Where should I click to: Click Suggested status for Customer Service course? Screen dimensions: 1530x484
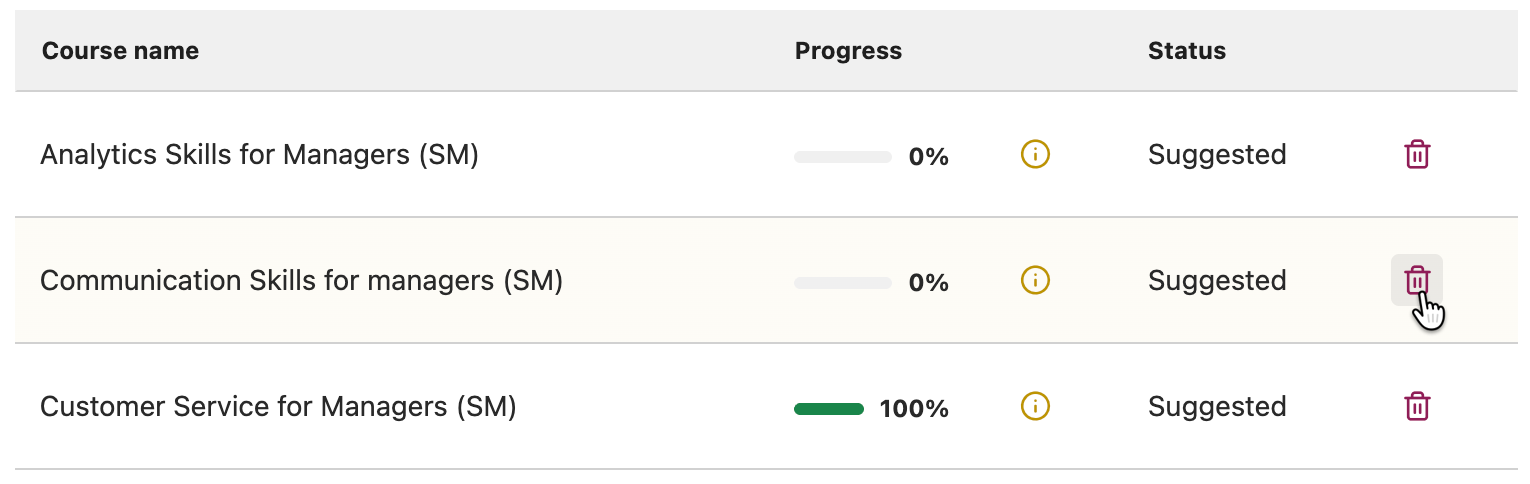(1217, 407)
